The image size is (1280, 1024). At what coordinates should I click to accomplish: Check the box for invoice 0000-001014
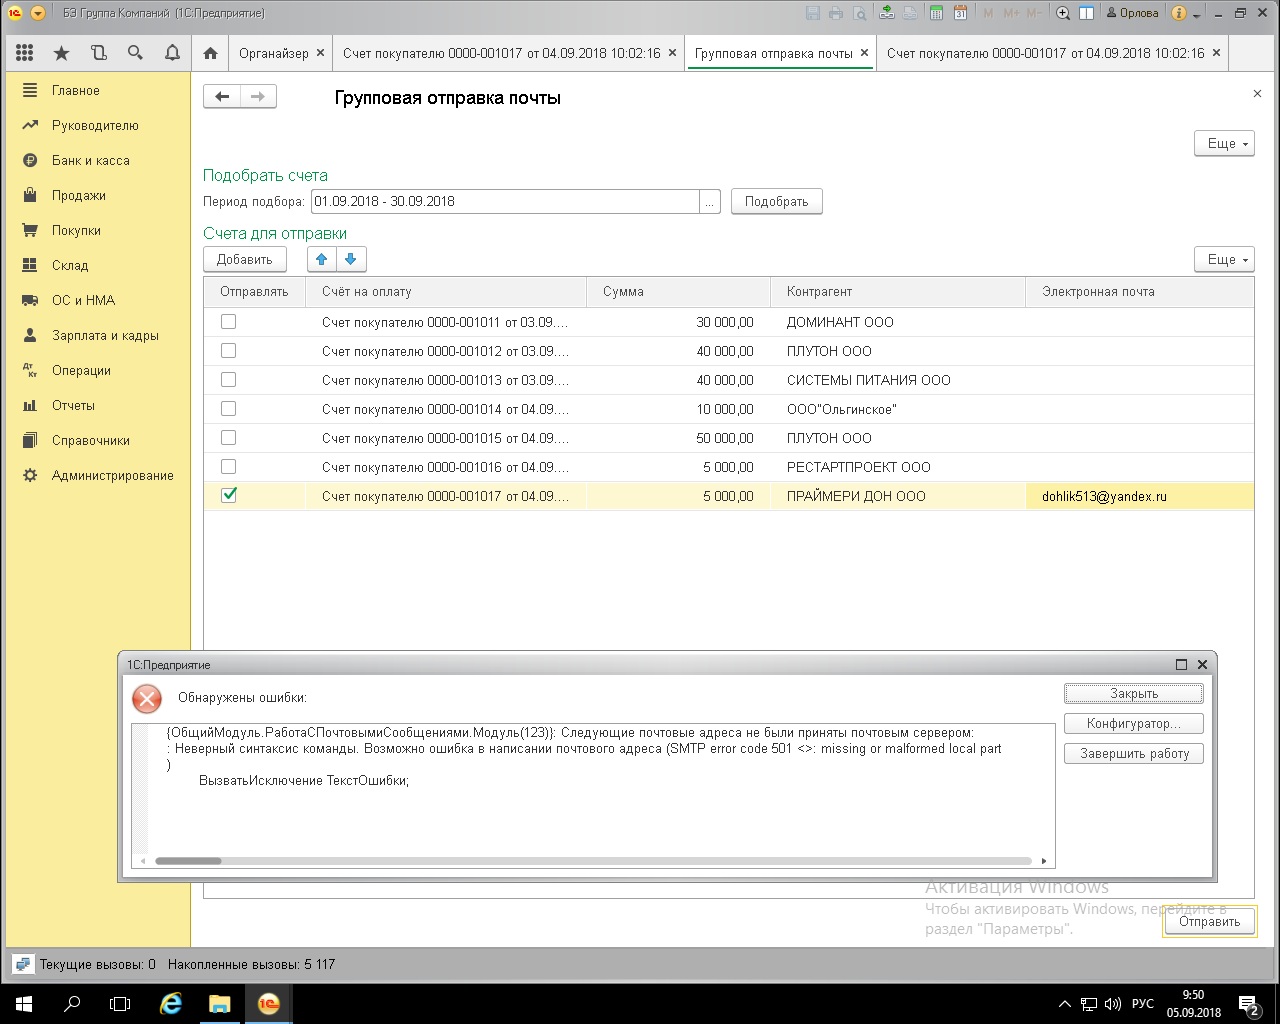click(x=229, y=409)
